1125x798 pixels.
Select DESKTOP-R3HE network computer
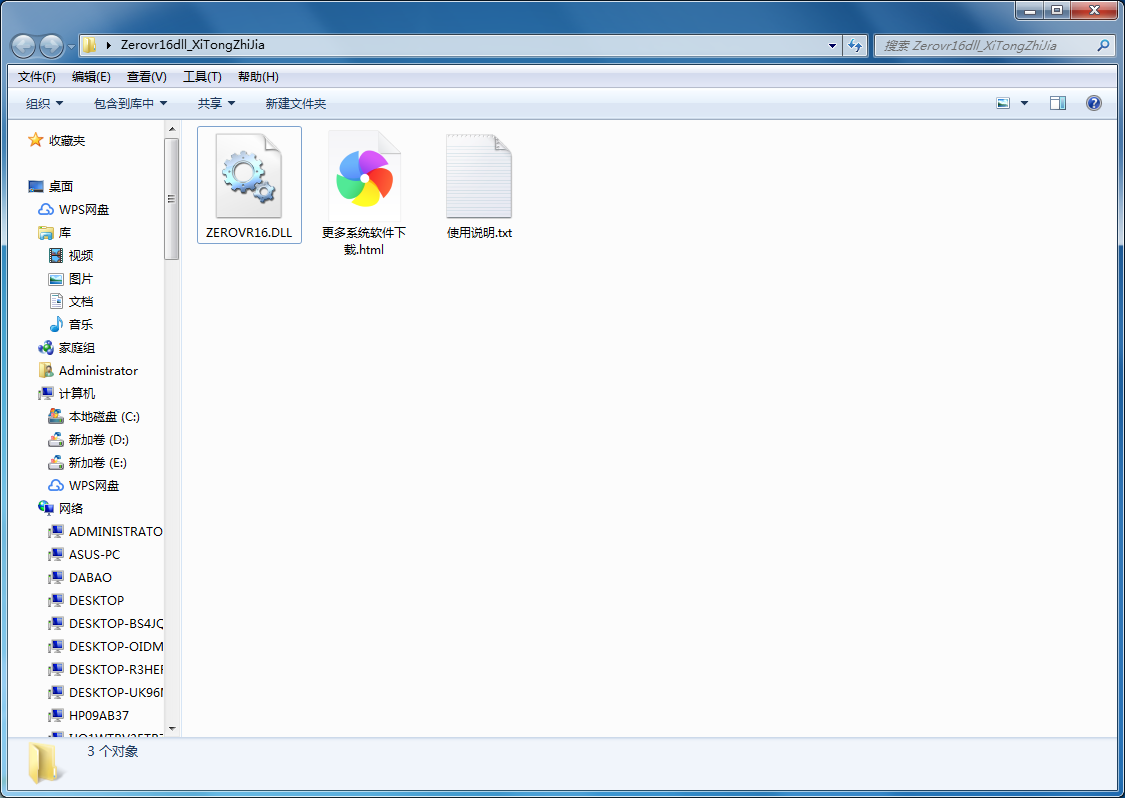point(105,669)
